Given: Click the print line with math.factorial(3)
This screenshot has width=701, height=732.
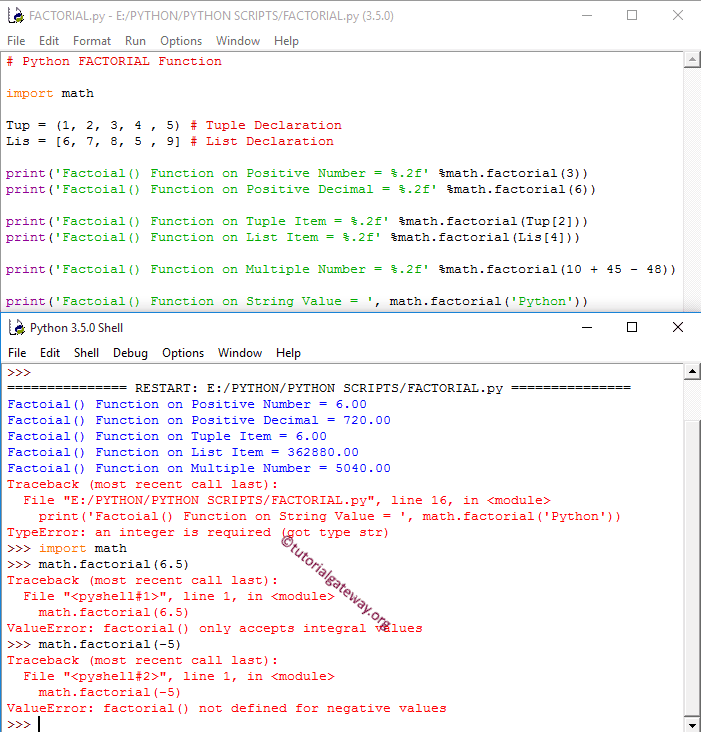Looking at the screenshot, I should click(x=297, y=173).
